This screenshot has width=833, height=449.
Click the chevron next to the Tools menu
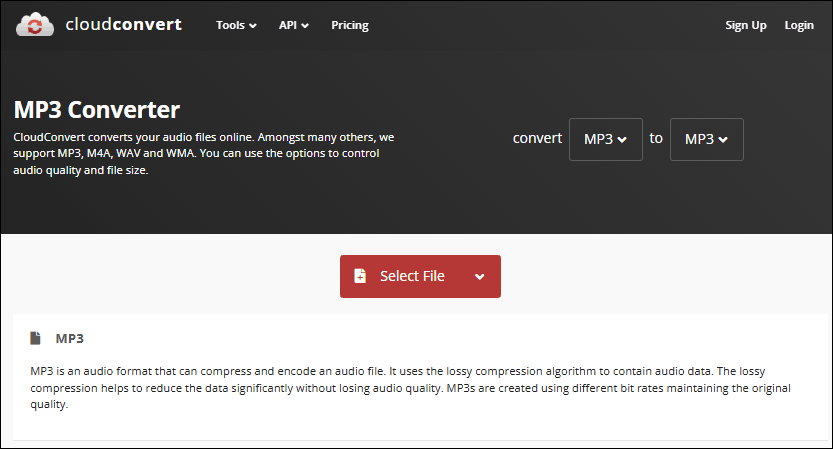pyautogui.click(x=253, y=26)
